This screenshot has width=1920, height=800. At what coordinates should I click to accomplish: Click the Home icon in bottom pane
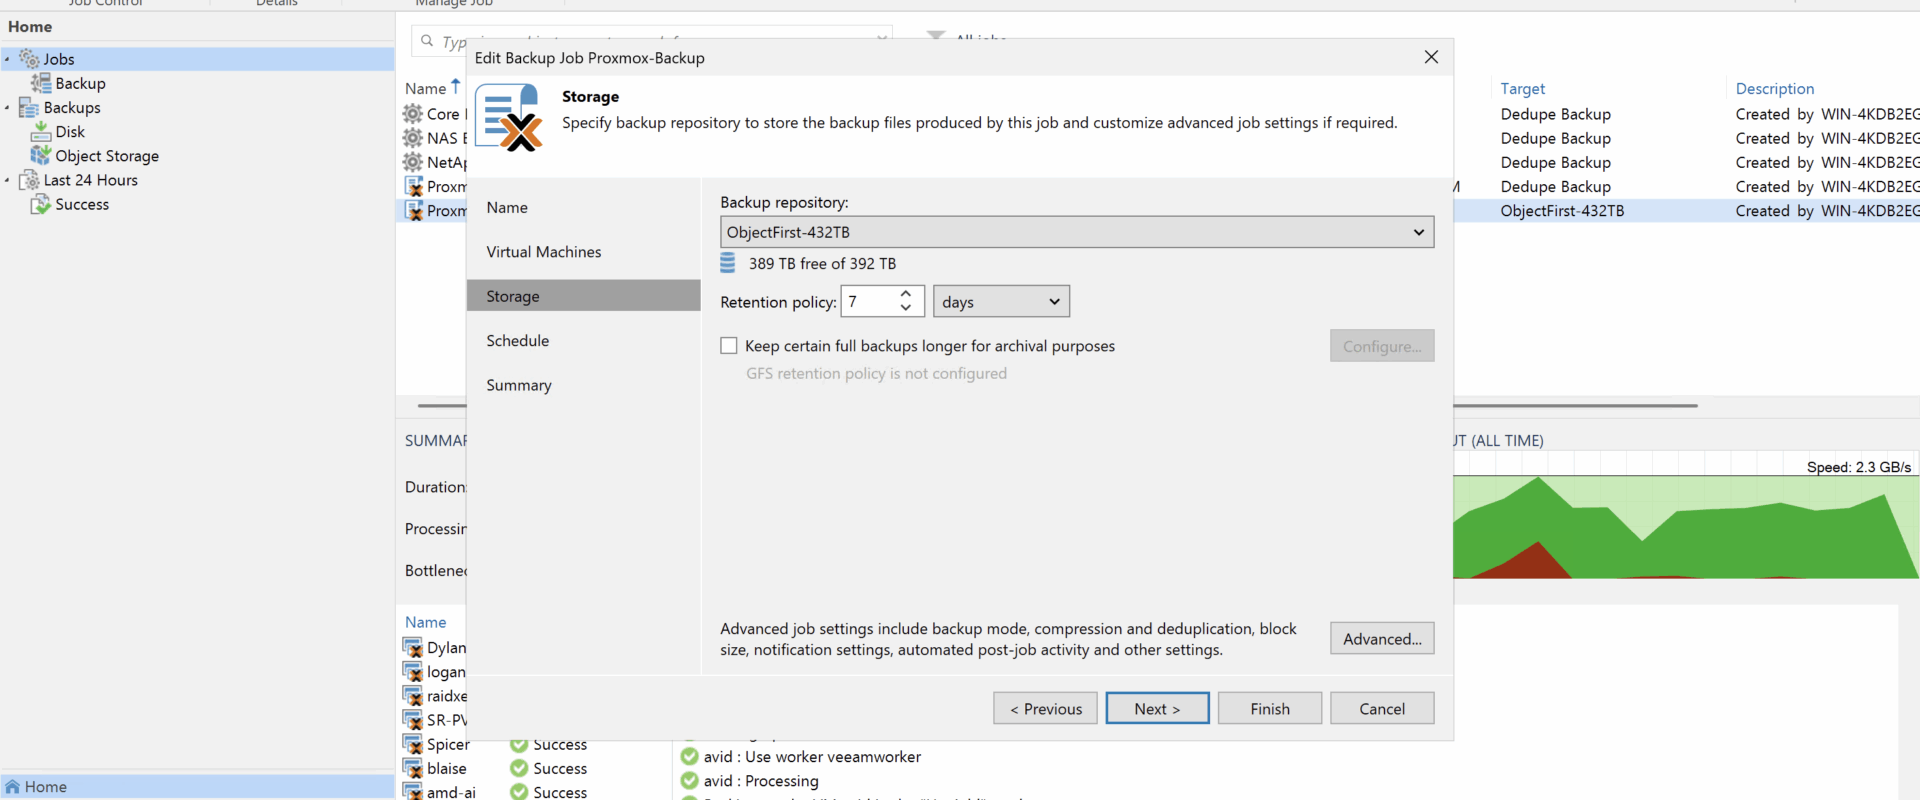click(13, 787)
